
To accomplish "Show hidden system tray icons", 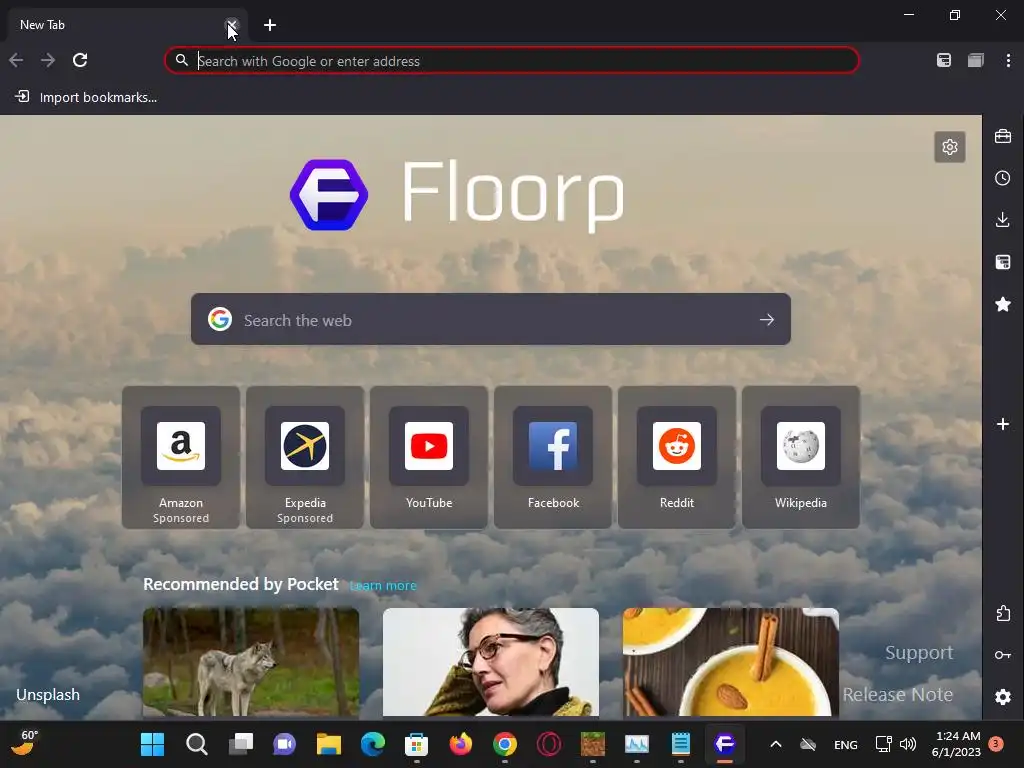I will tap(776, 744).
